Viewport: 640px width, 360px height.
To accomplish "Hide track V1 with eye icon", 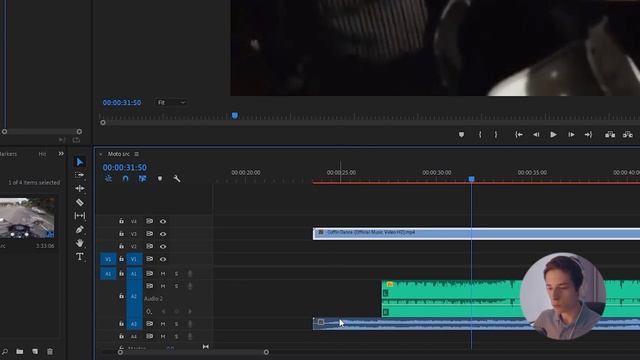I will coord(163,259).
